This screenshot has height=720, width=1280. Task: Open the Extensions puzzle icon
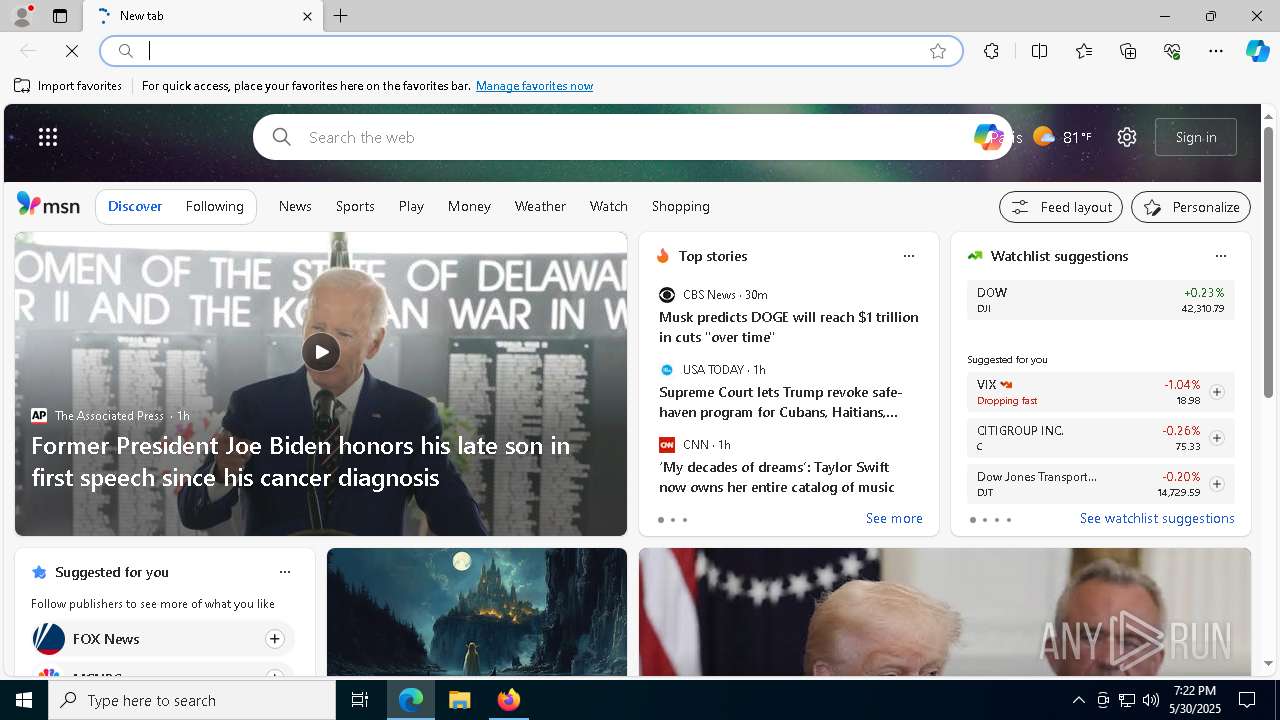pos(991,51)
